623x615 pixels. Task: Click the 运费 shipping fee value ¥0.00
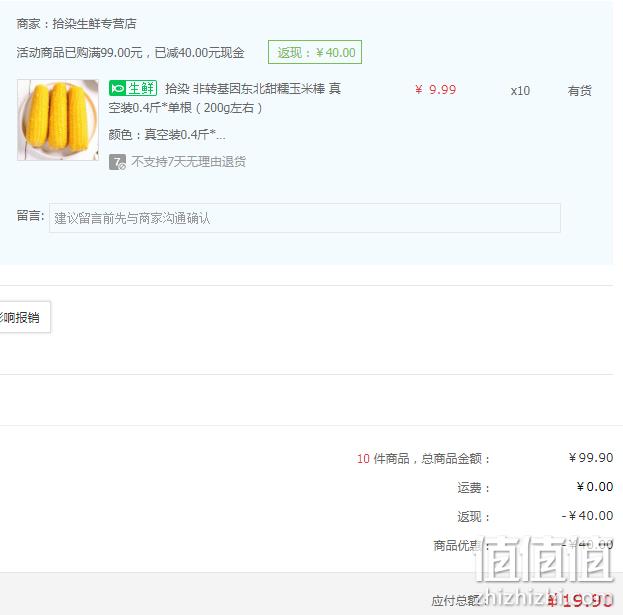pos(595,487)
